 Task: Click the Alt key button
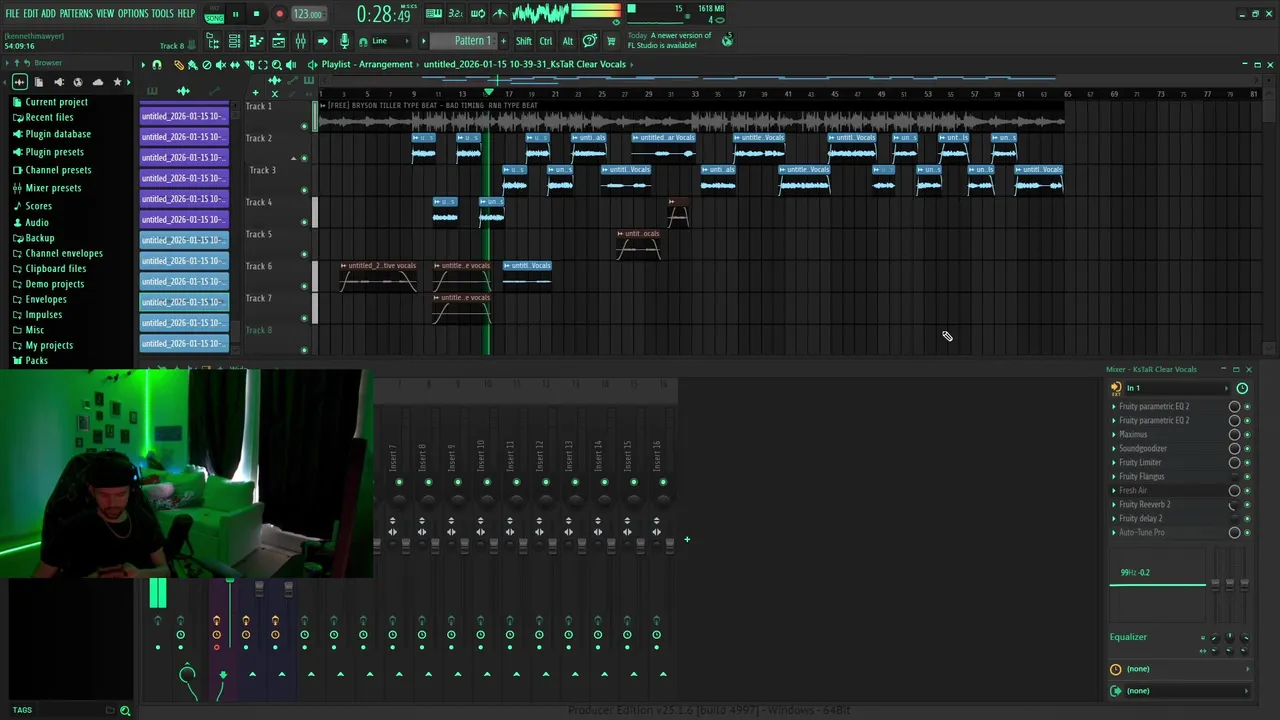click(x=567, y=41)
